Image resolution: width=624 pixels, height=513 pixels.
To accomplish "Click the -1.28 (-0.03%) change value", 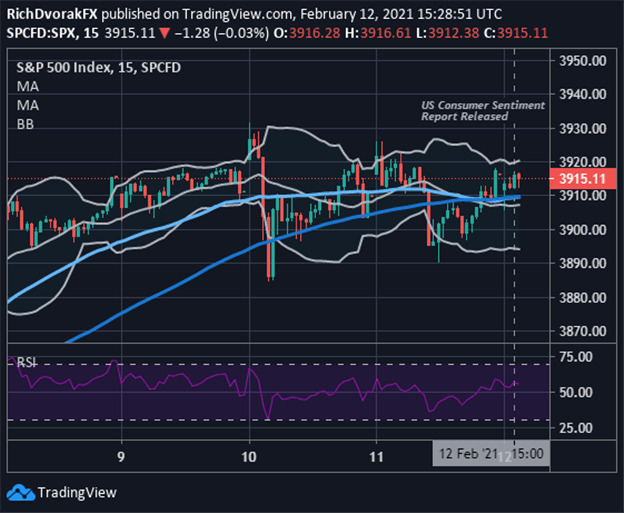I will (x=222, y=33).
